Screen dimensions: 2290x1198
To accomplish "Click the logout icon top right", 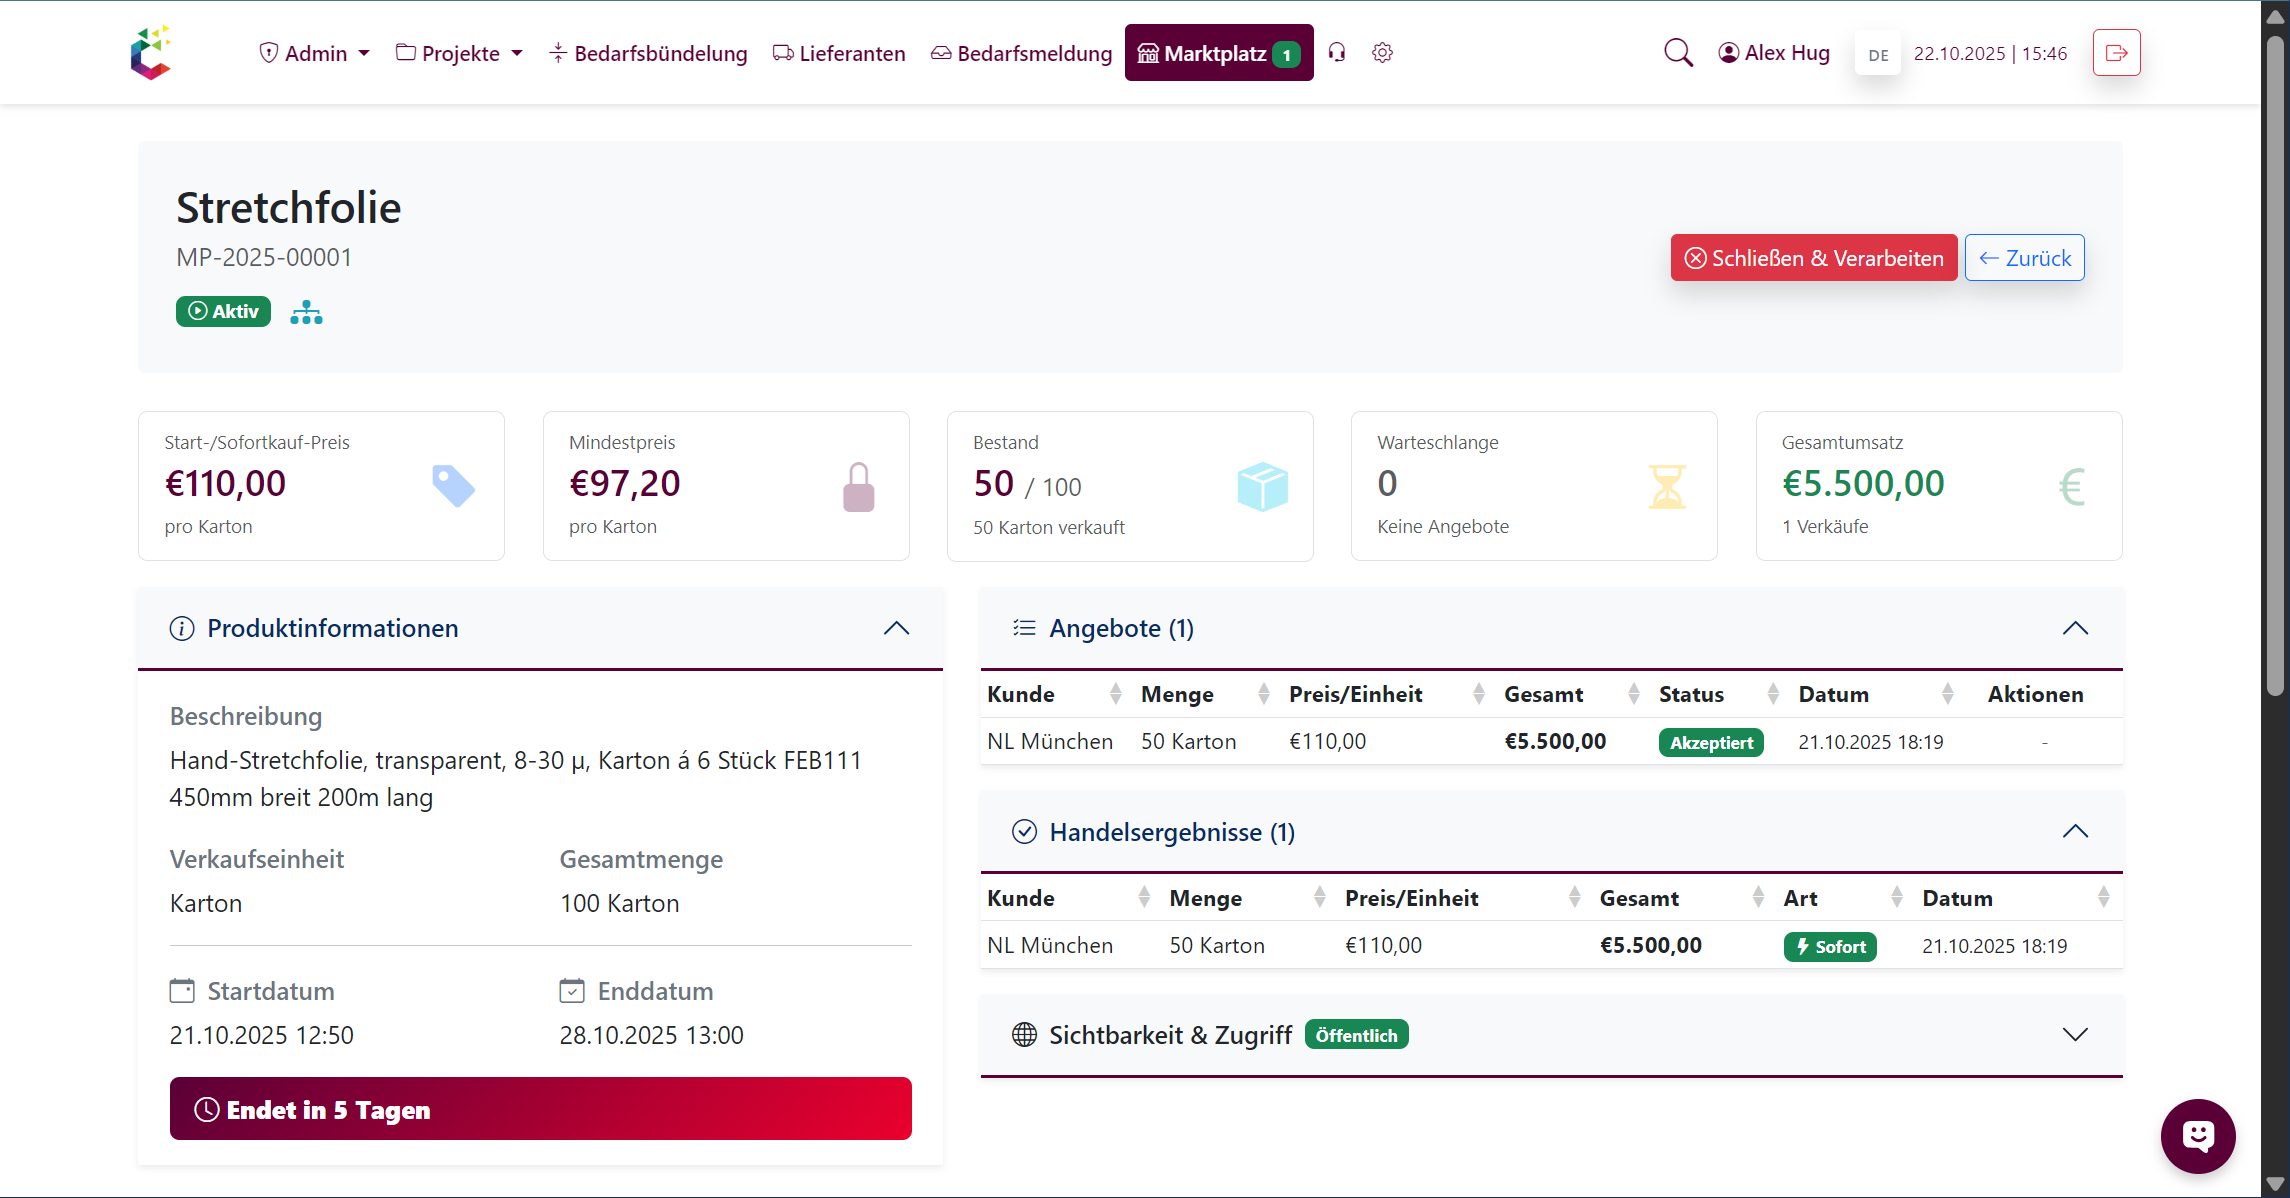I will pos(2116,52).
